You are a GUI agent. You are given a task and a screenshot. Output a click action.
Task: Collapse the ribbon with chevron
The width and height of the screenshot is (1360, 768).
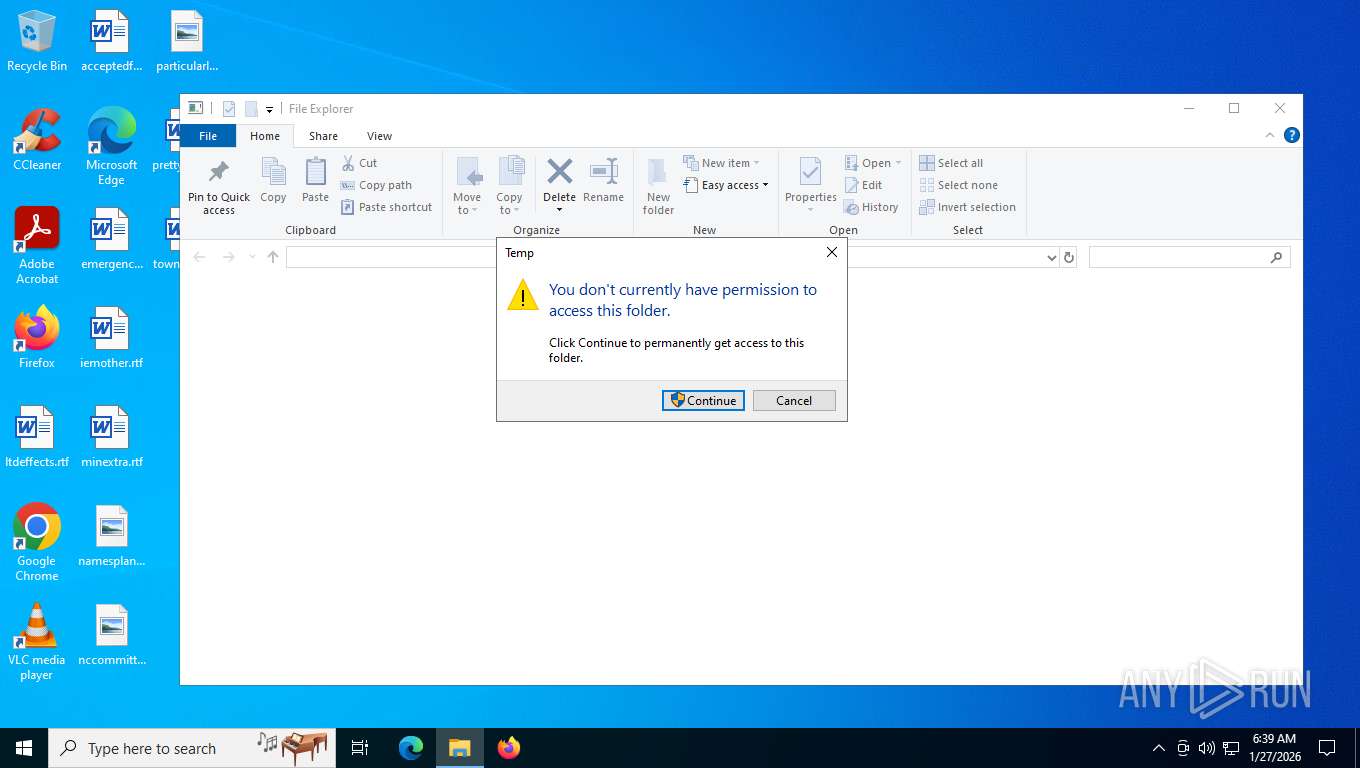click(x=1270, y=135)
